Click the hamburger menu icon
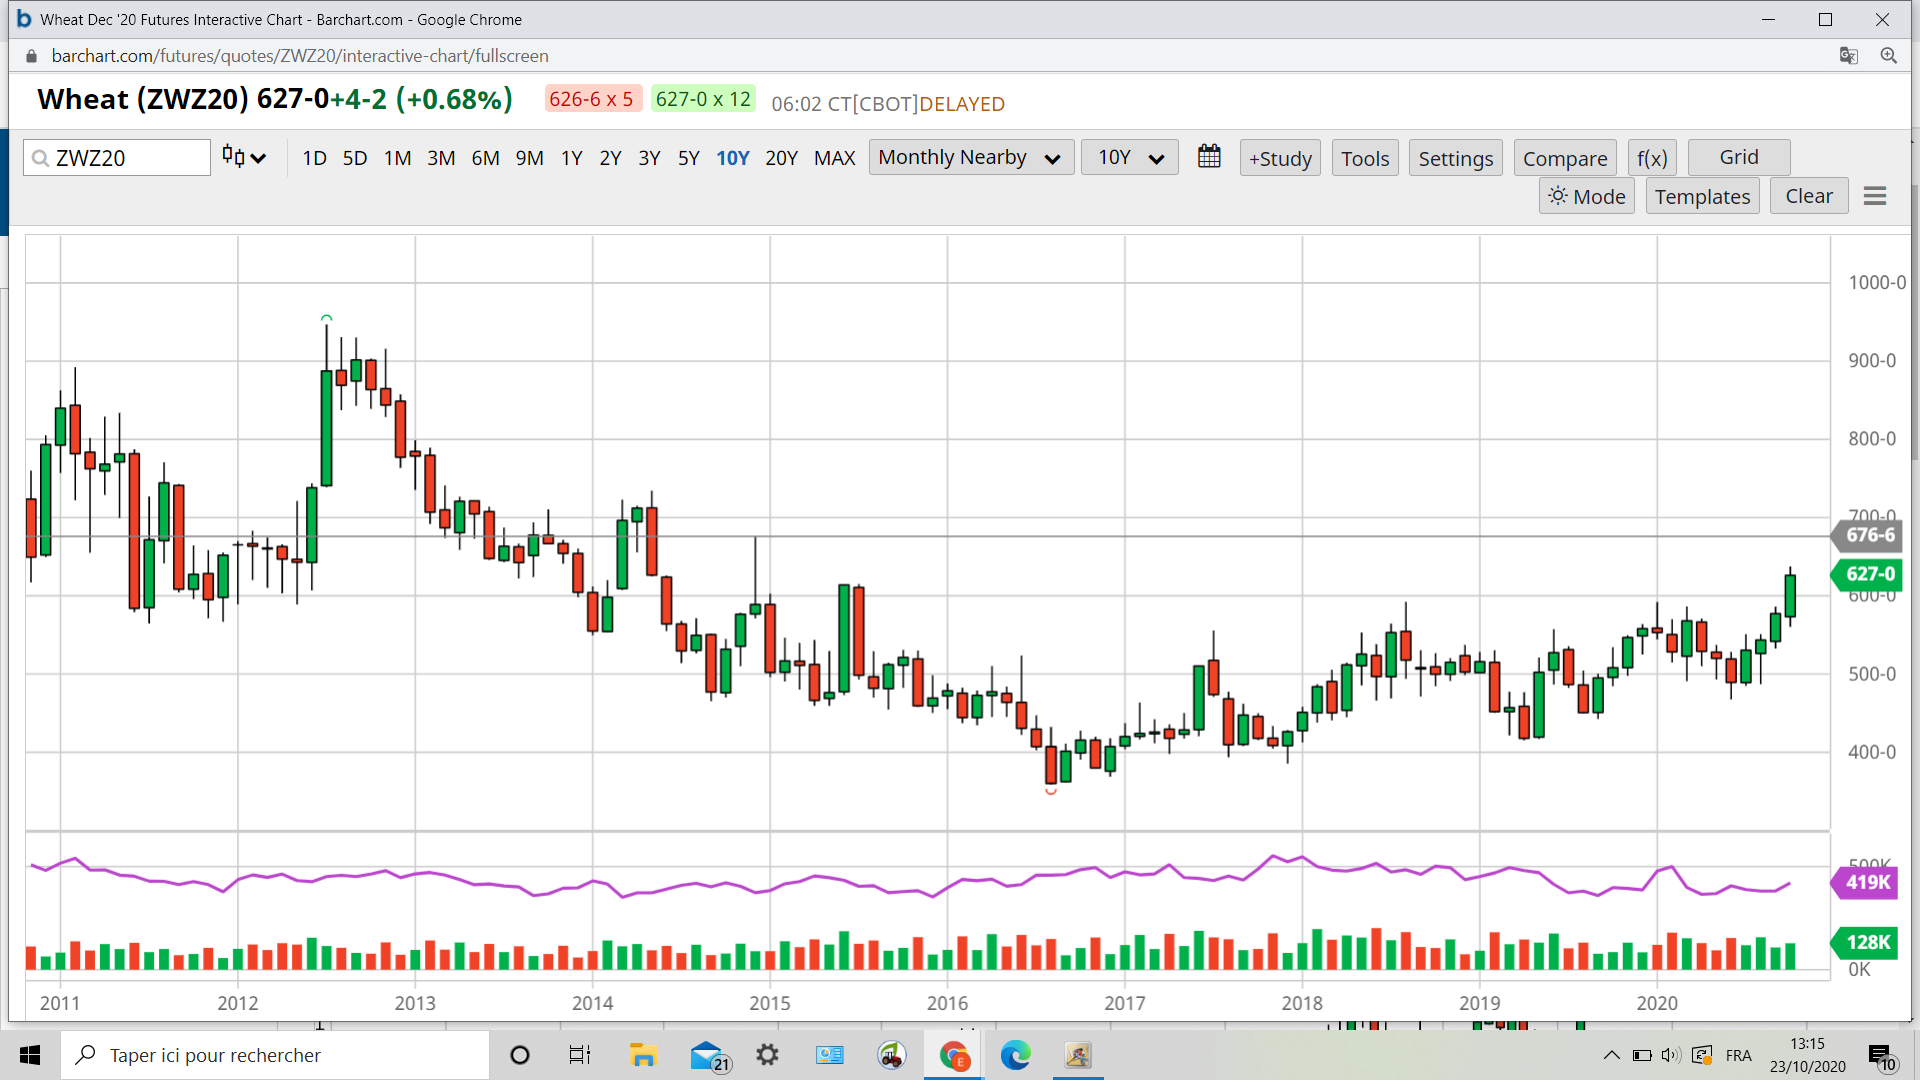1920x1080 pixels. 1875,196
